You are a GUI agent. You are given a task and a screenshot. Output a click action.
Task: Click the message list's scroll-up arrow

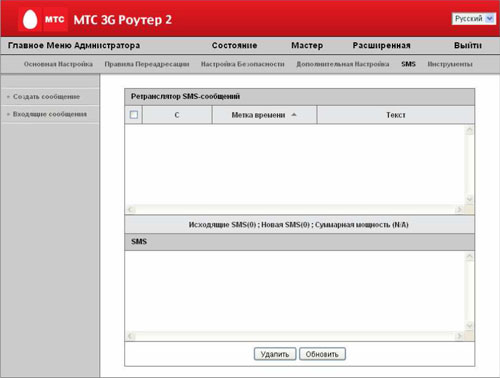(469, 130)
